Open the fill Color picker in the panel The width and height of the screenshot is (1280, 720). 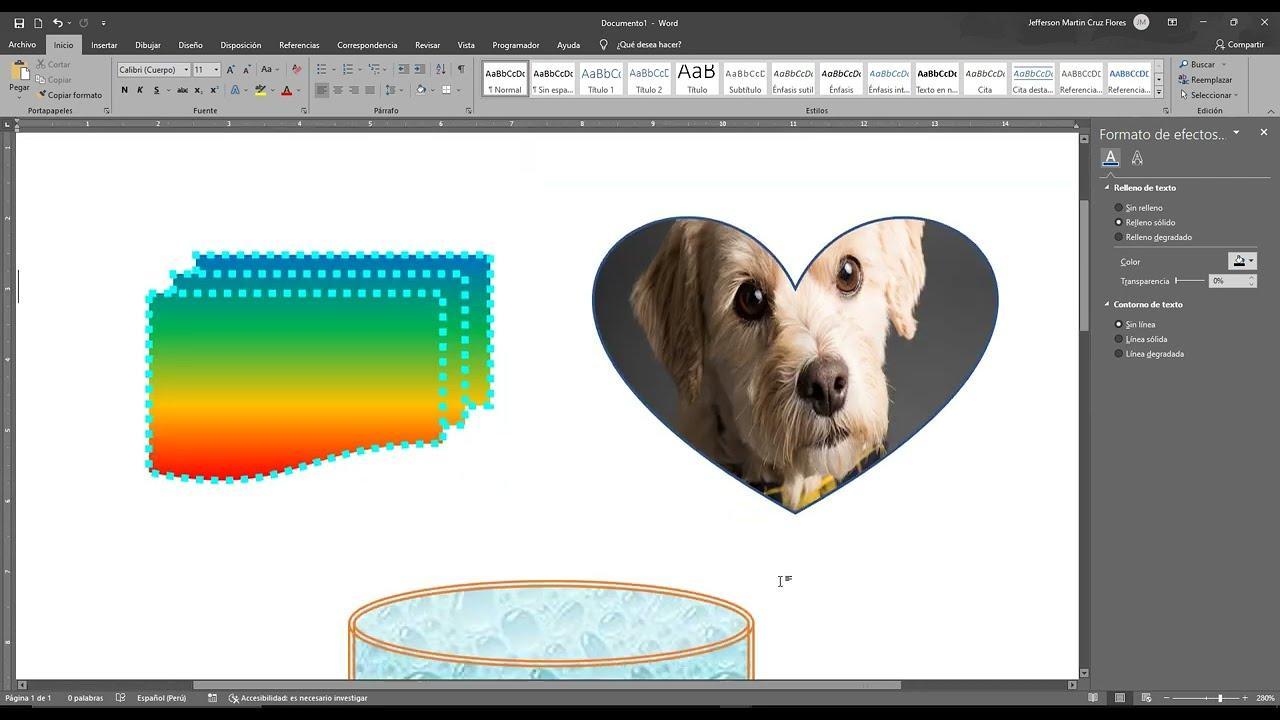pyautogui.click(x=1241, y=261)
